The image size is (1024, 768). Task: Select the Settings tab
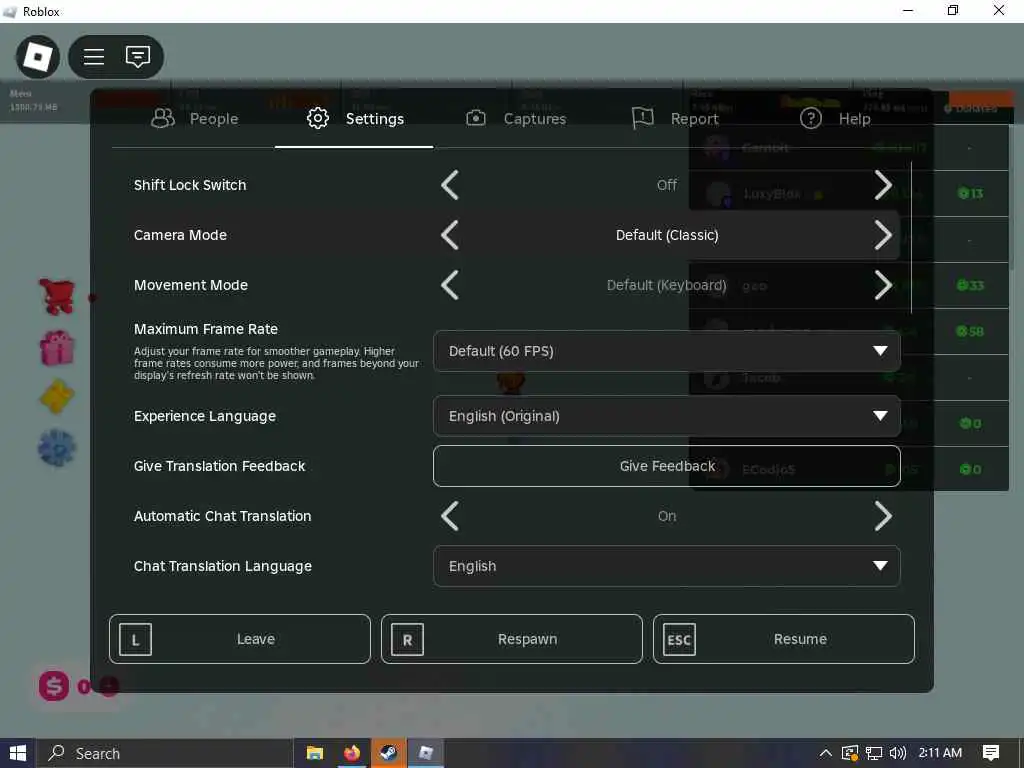coord(355,119)
